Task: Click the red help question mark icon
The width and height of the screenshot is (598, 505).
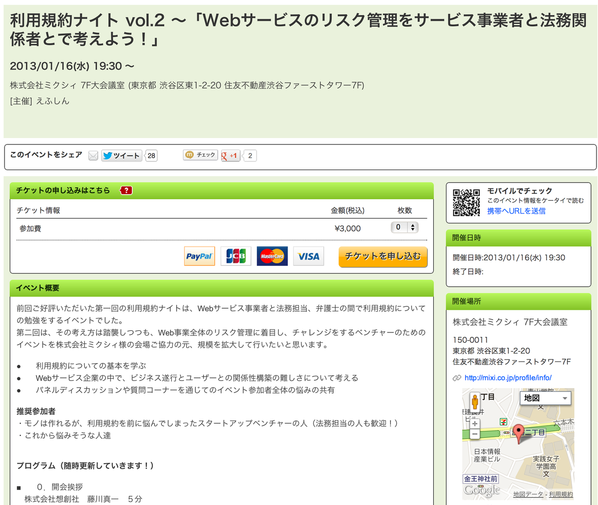Action: tap(126, 190)
